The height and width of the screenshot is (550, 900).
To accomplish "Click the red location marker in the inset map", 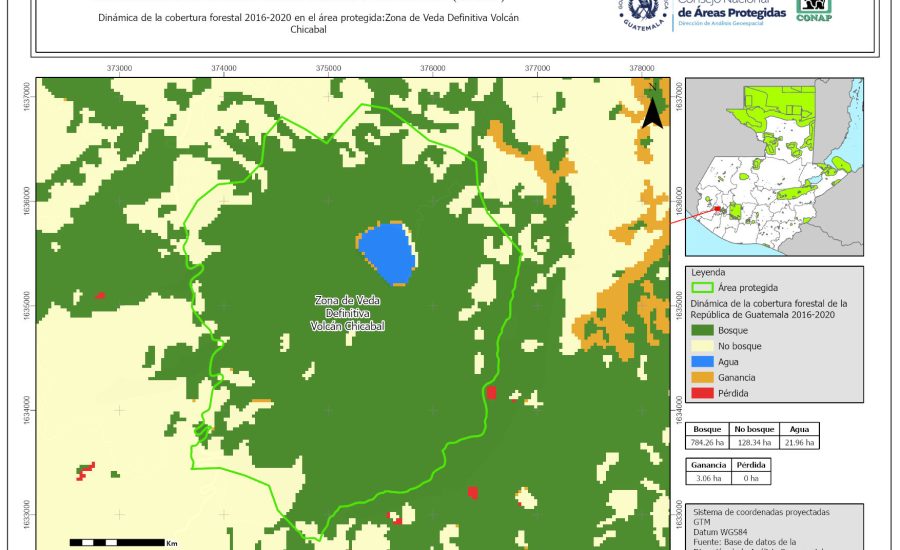I will click(x=716, y=210).
